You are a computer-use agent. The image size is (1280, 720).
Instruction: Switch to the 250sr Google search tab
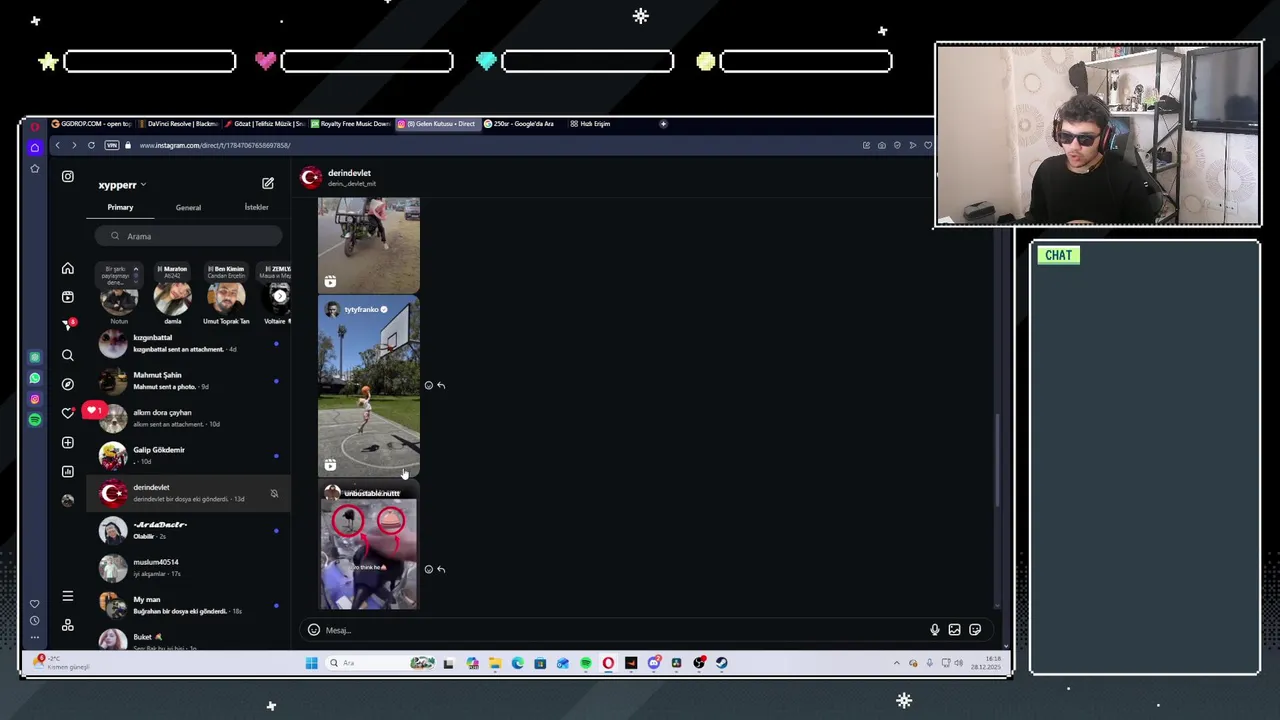523,124
